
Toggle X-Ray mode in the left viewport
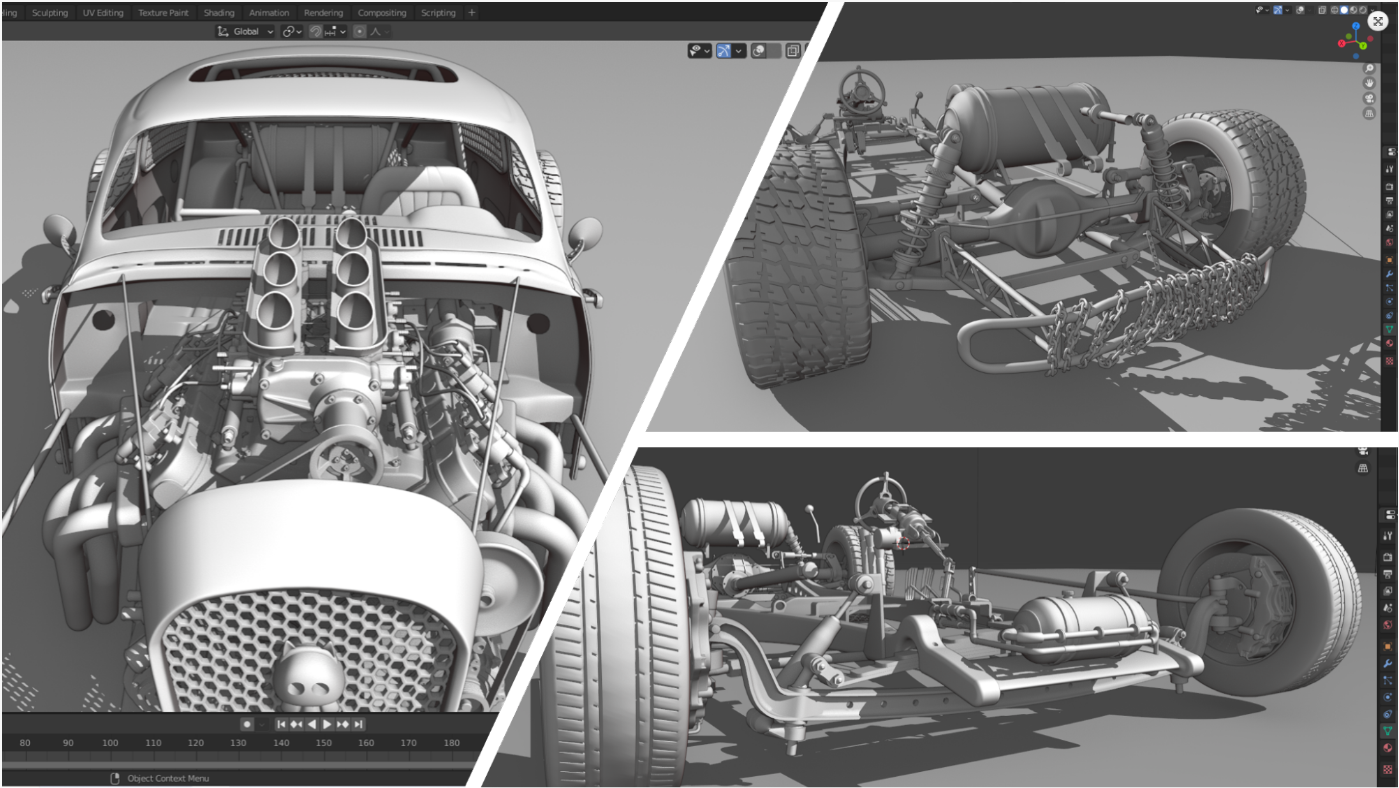793,50
